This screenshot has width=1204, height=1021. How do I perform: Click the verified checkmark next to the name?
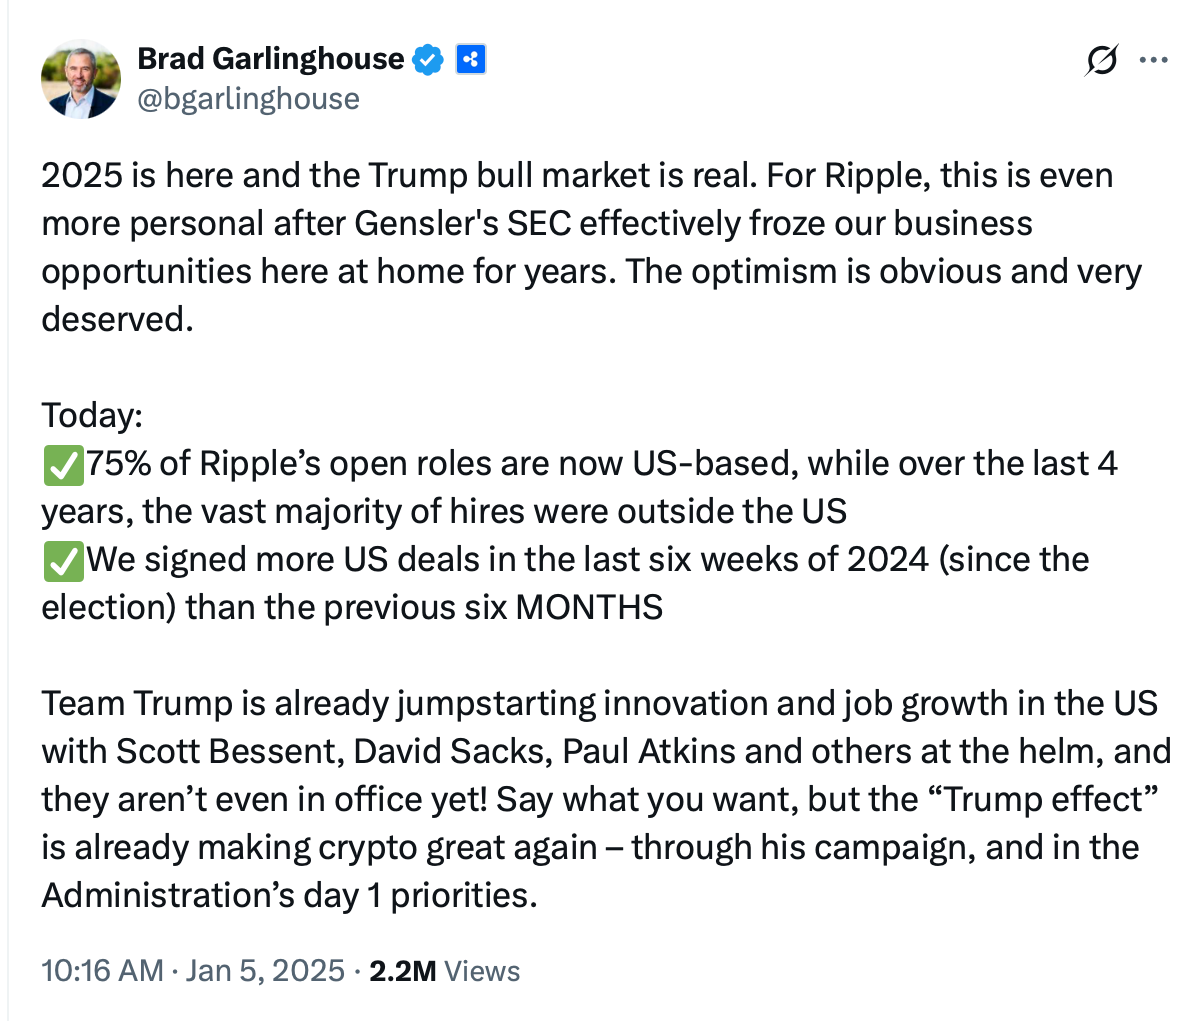[x=429, y=59]
